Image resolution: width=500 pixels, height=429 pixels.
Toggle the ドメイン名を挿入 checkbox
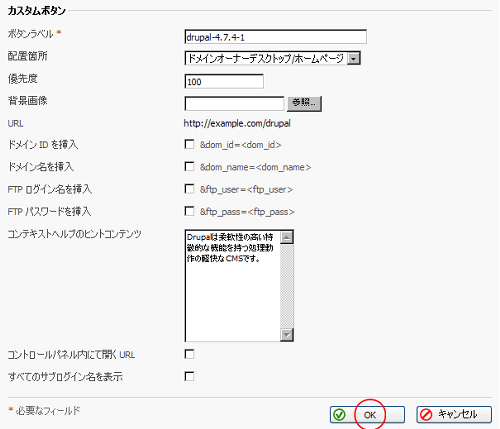pos(189,166)
